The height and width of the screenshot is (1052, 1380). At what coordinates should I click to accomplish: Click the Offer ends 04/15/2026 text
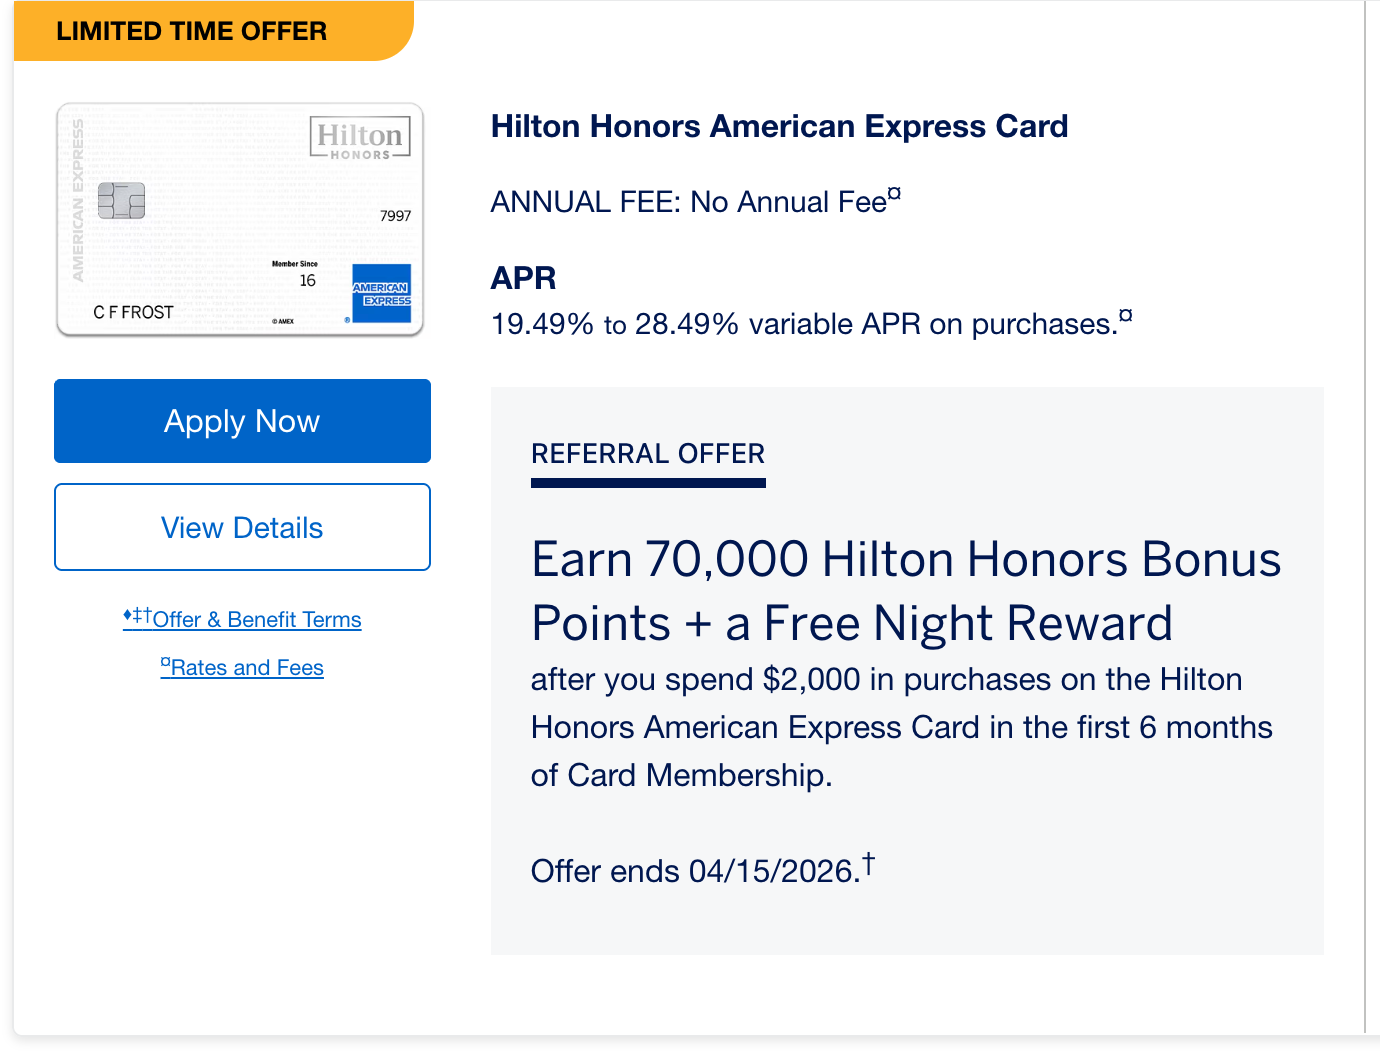click(694, 871)
